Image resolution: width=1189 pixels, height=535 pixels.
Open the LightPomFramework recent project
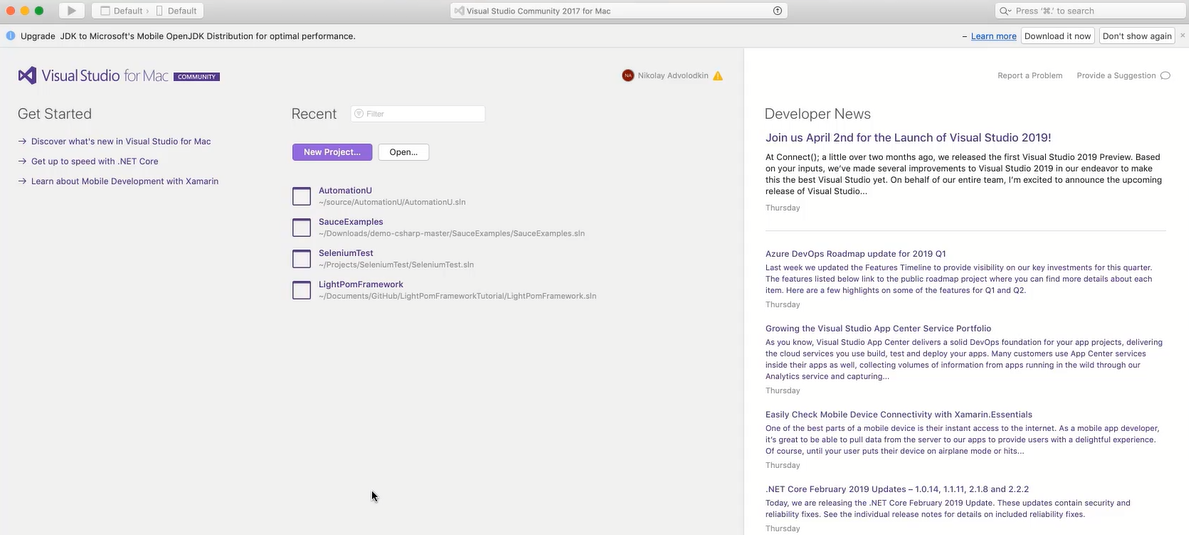[361, 284]
